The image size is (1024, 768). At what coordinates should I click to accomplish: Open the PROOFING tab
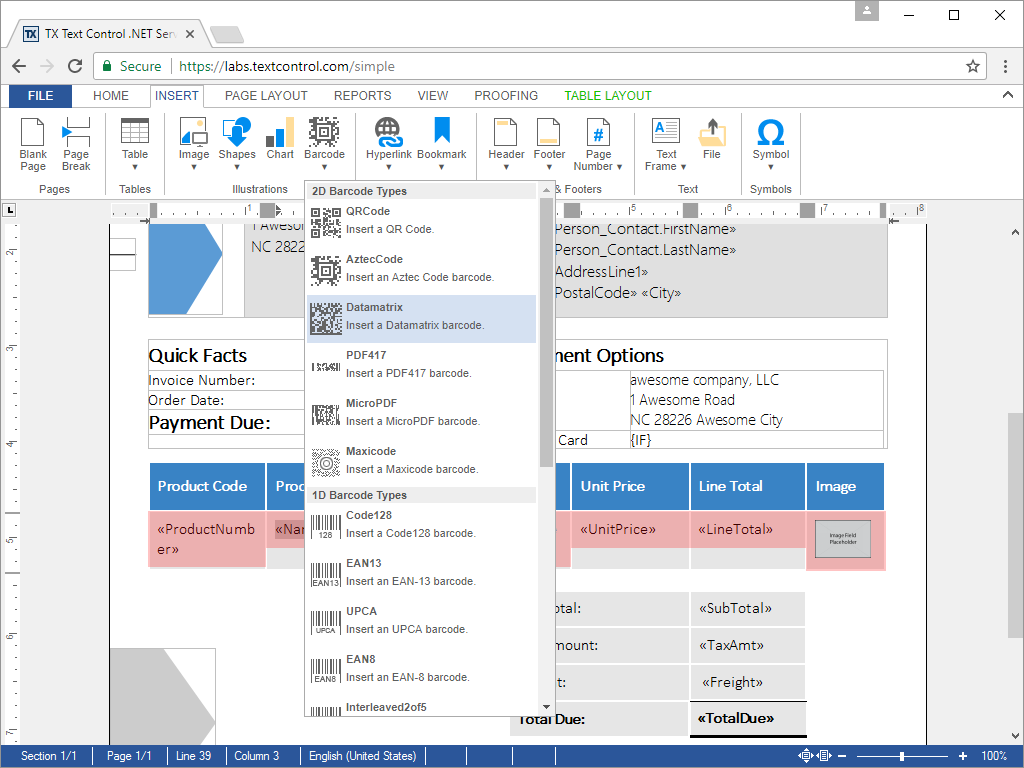pos(506,96)
